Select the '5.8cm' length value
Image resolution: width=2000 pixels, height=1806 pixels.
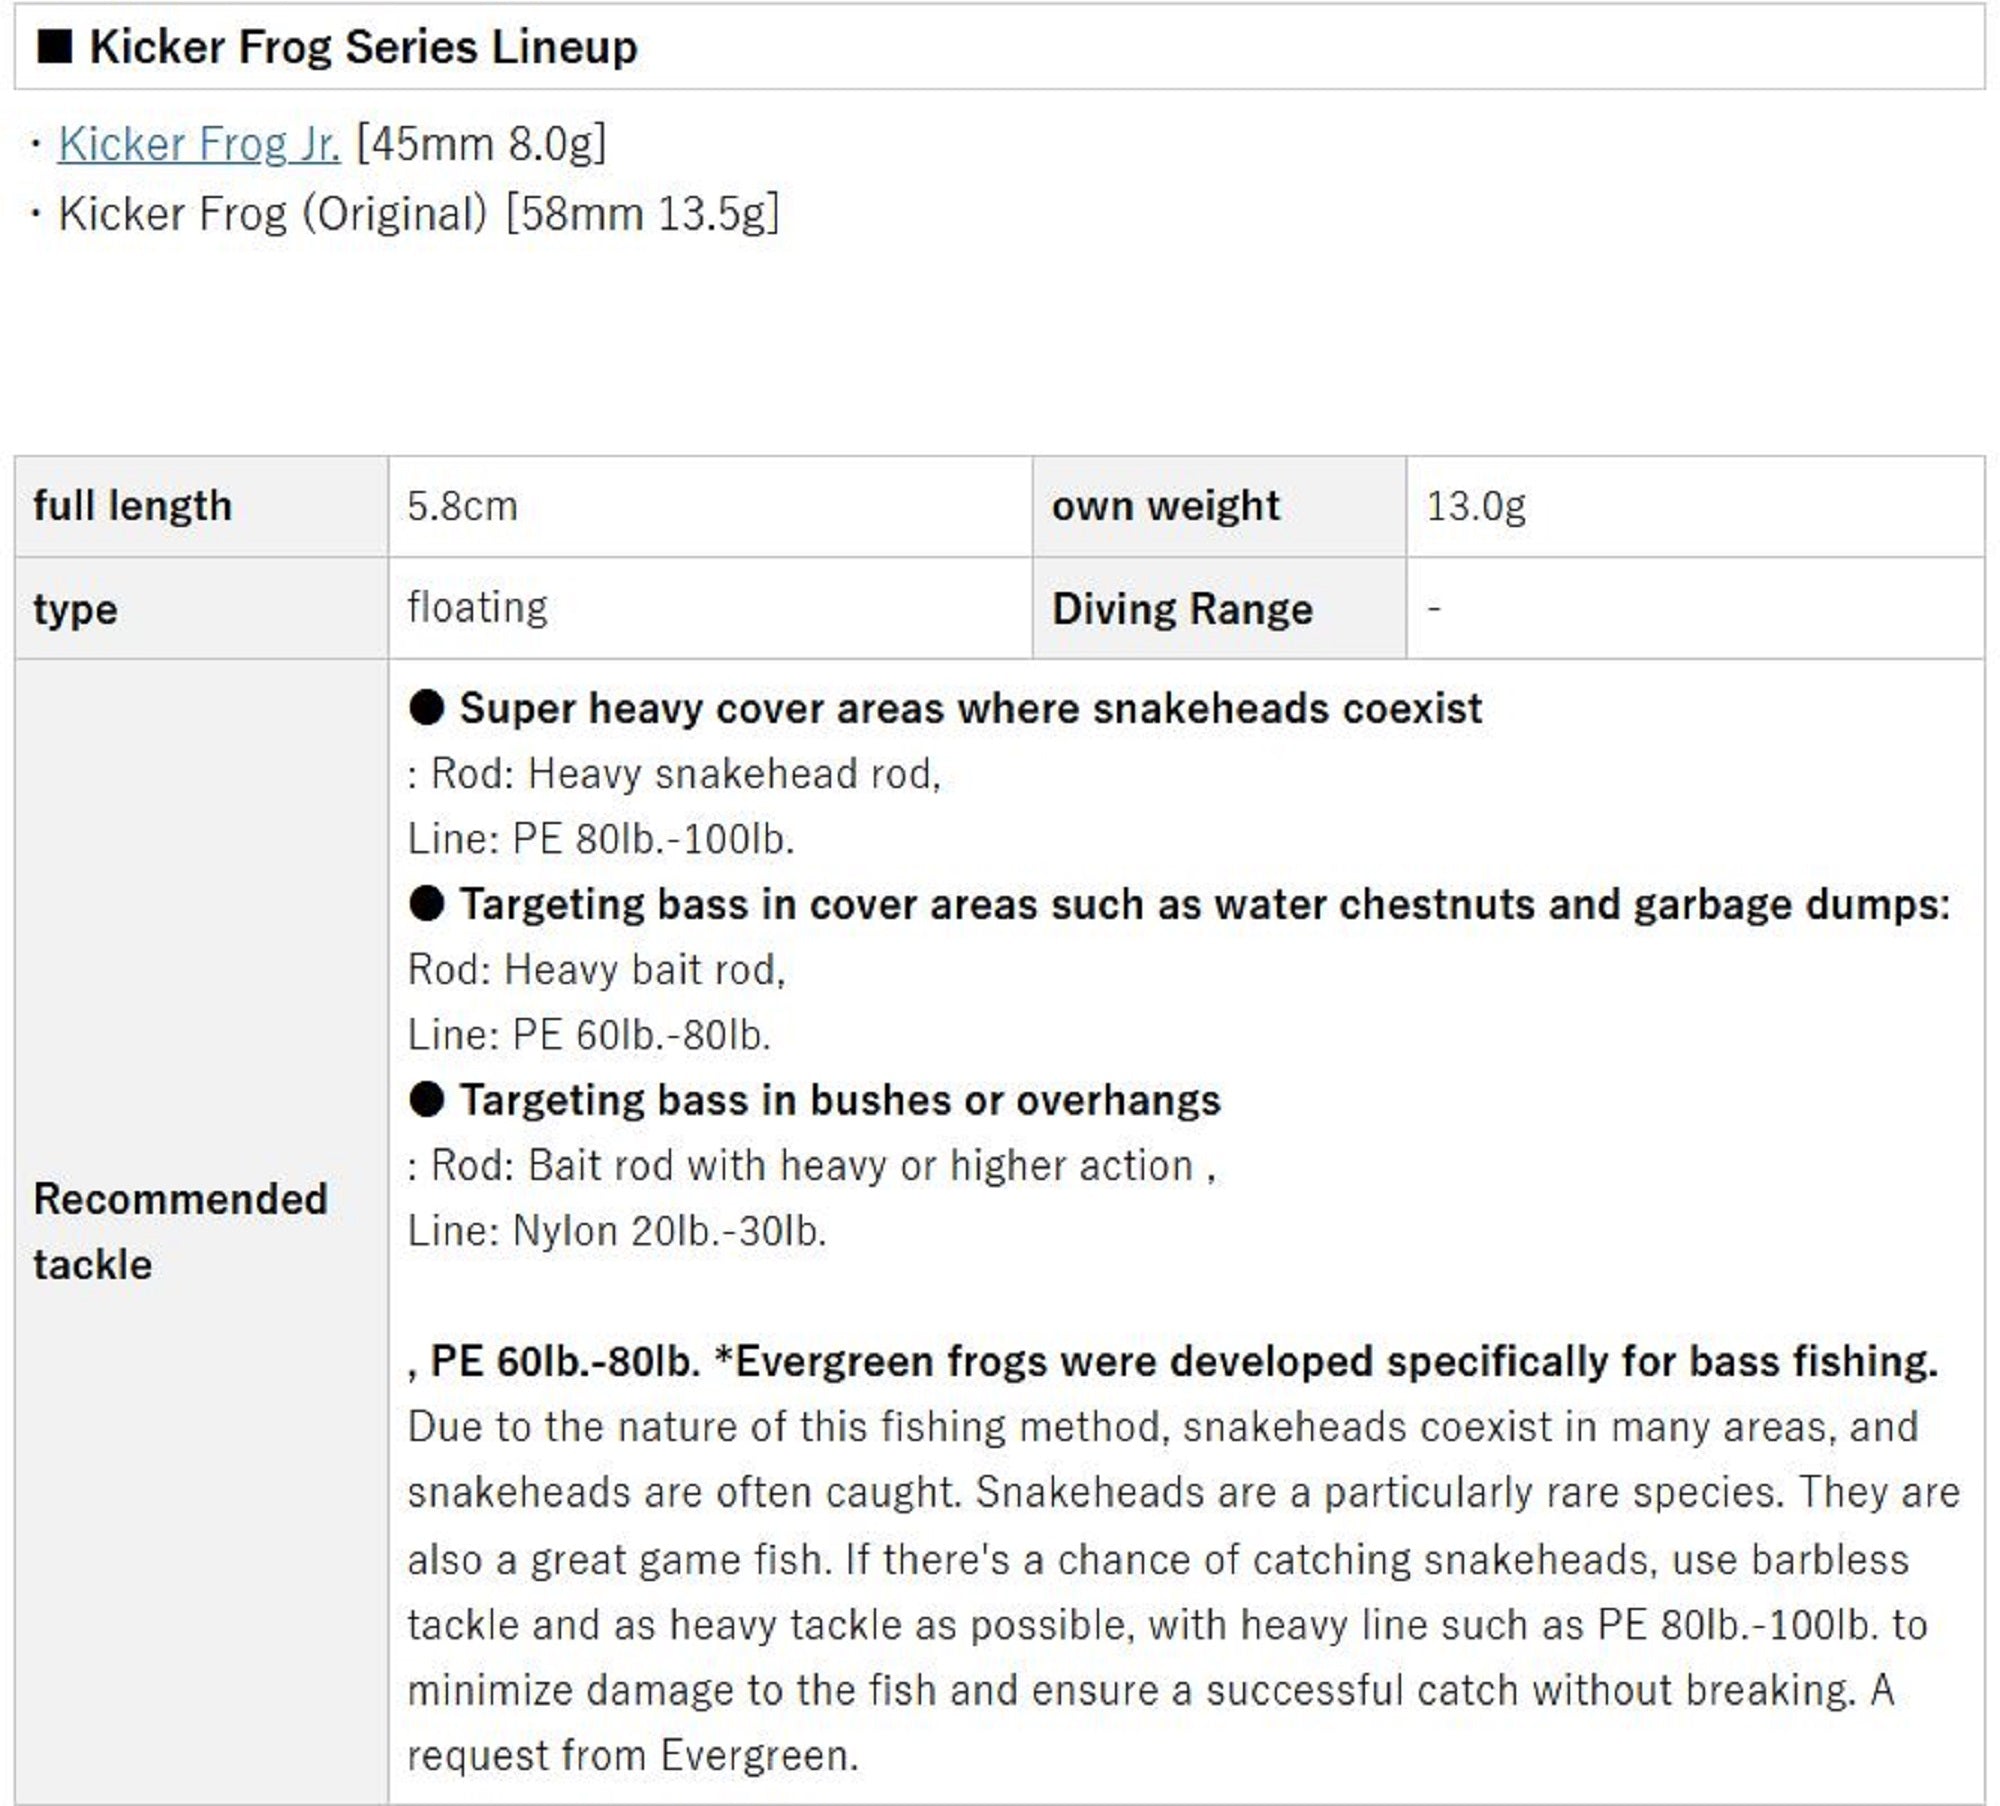(462, 506)
